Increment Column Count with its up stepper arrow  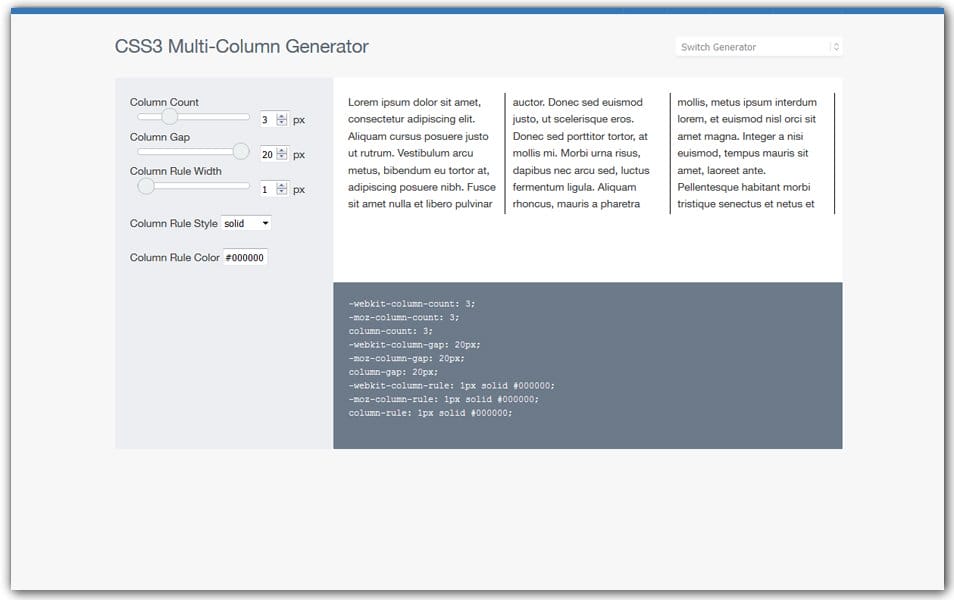(x=281, y=114)
